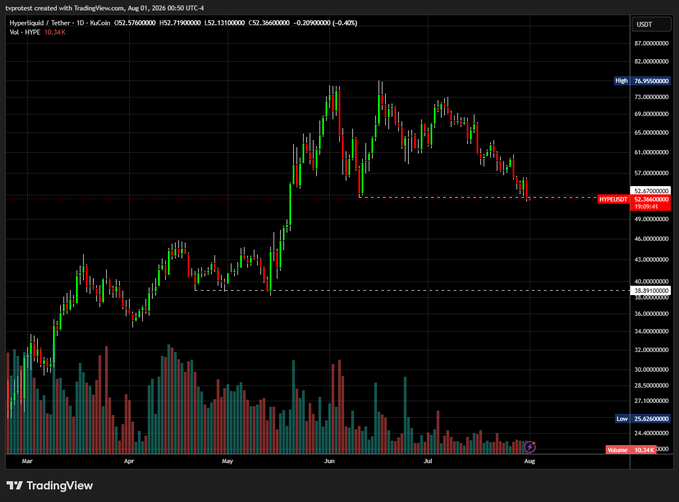Click the tvprotest created with TradingView.com caption

[x=104, y=8]
